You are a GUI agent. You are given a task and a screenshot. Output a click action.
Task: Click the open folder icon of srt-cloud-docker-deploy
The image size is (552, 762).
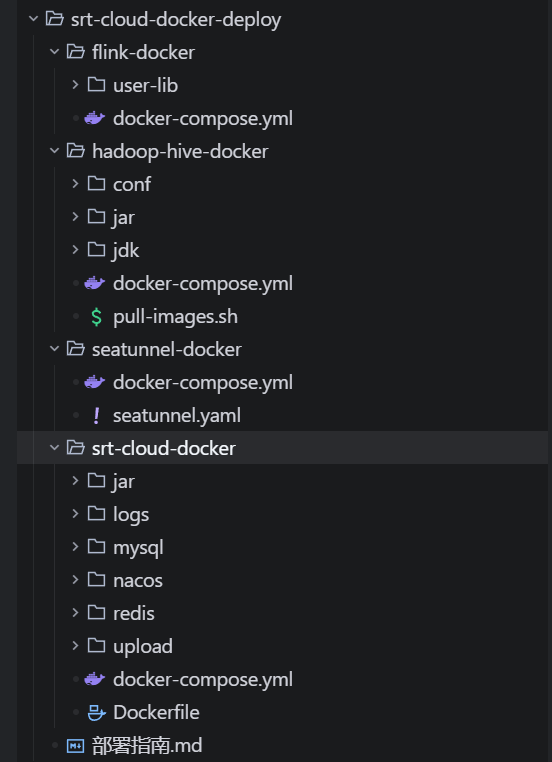click(x=54, y=19)
